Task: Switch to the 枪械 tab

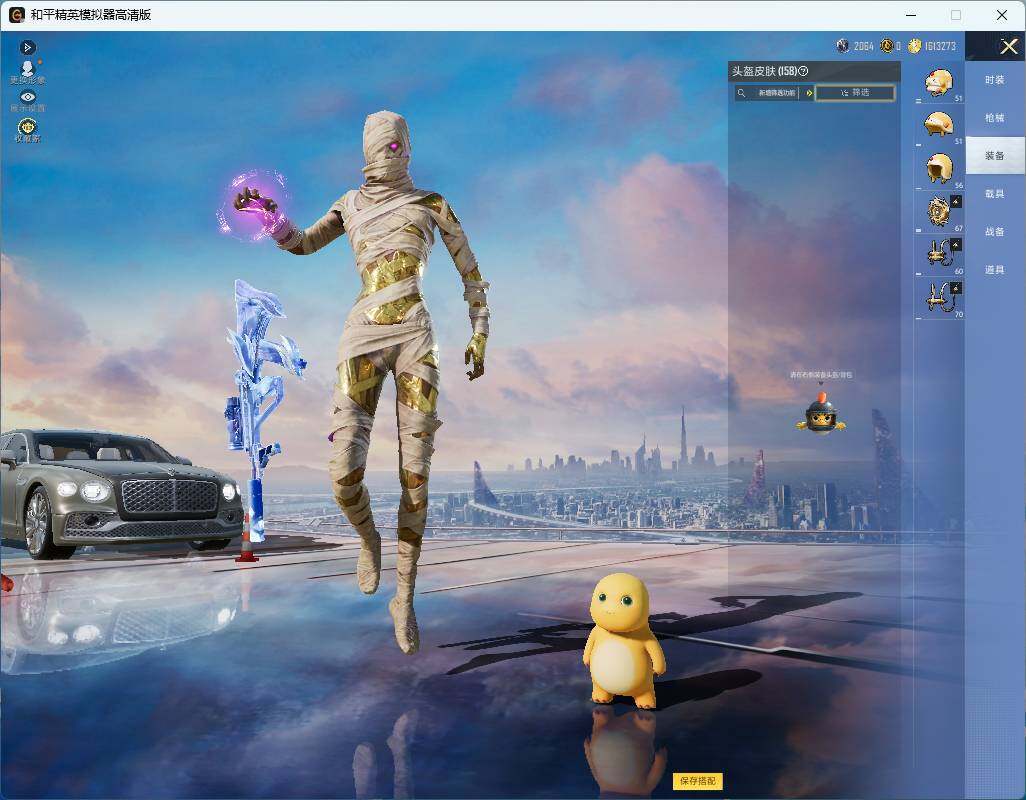Action: pos(995,118)
